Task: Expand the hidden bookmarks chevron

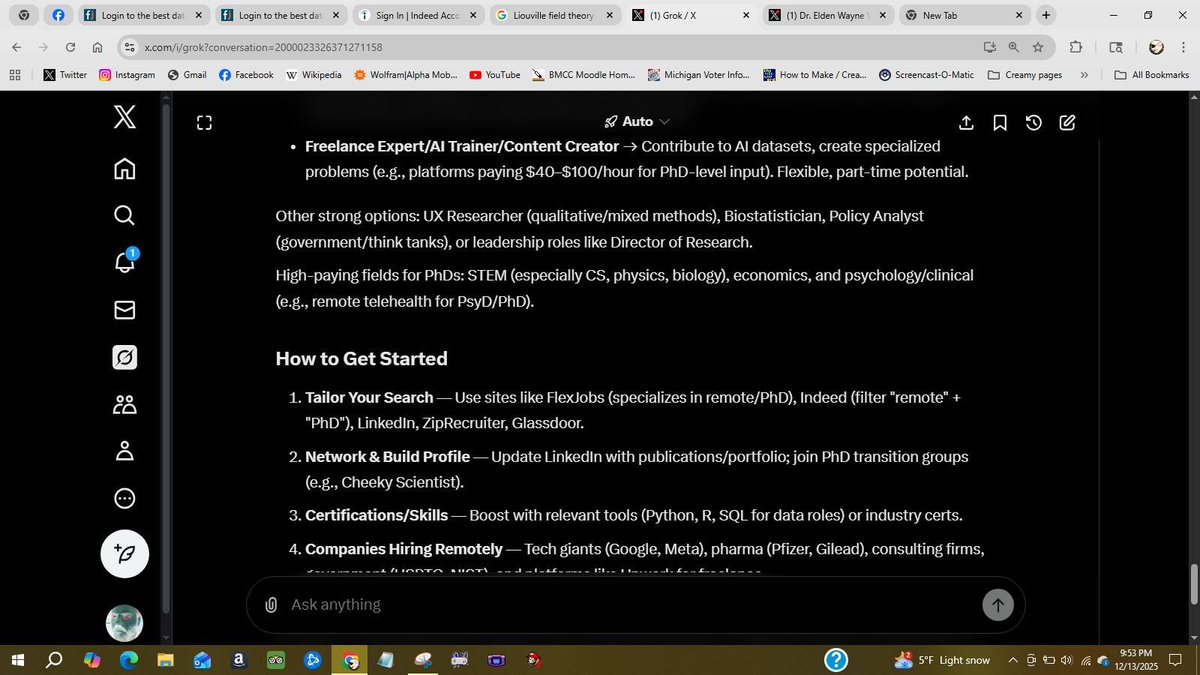Action: pyautogui.click(x=1084, y=75)
